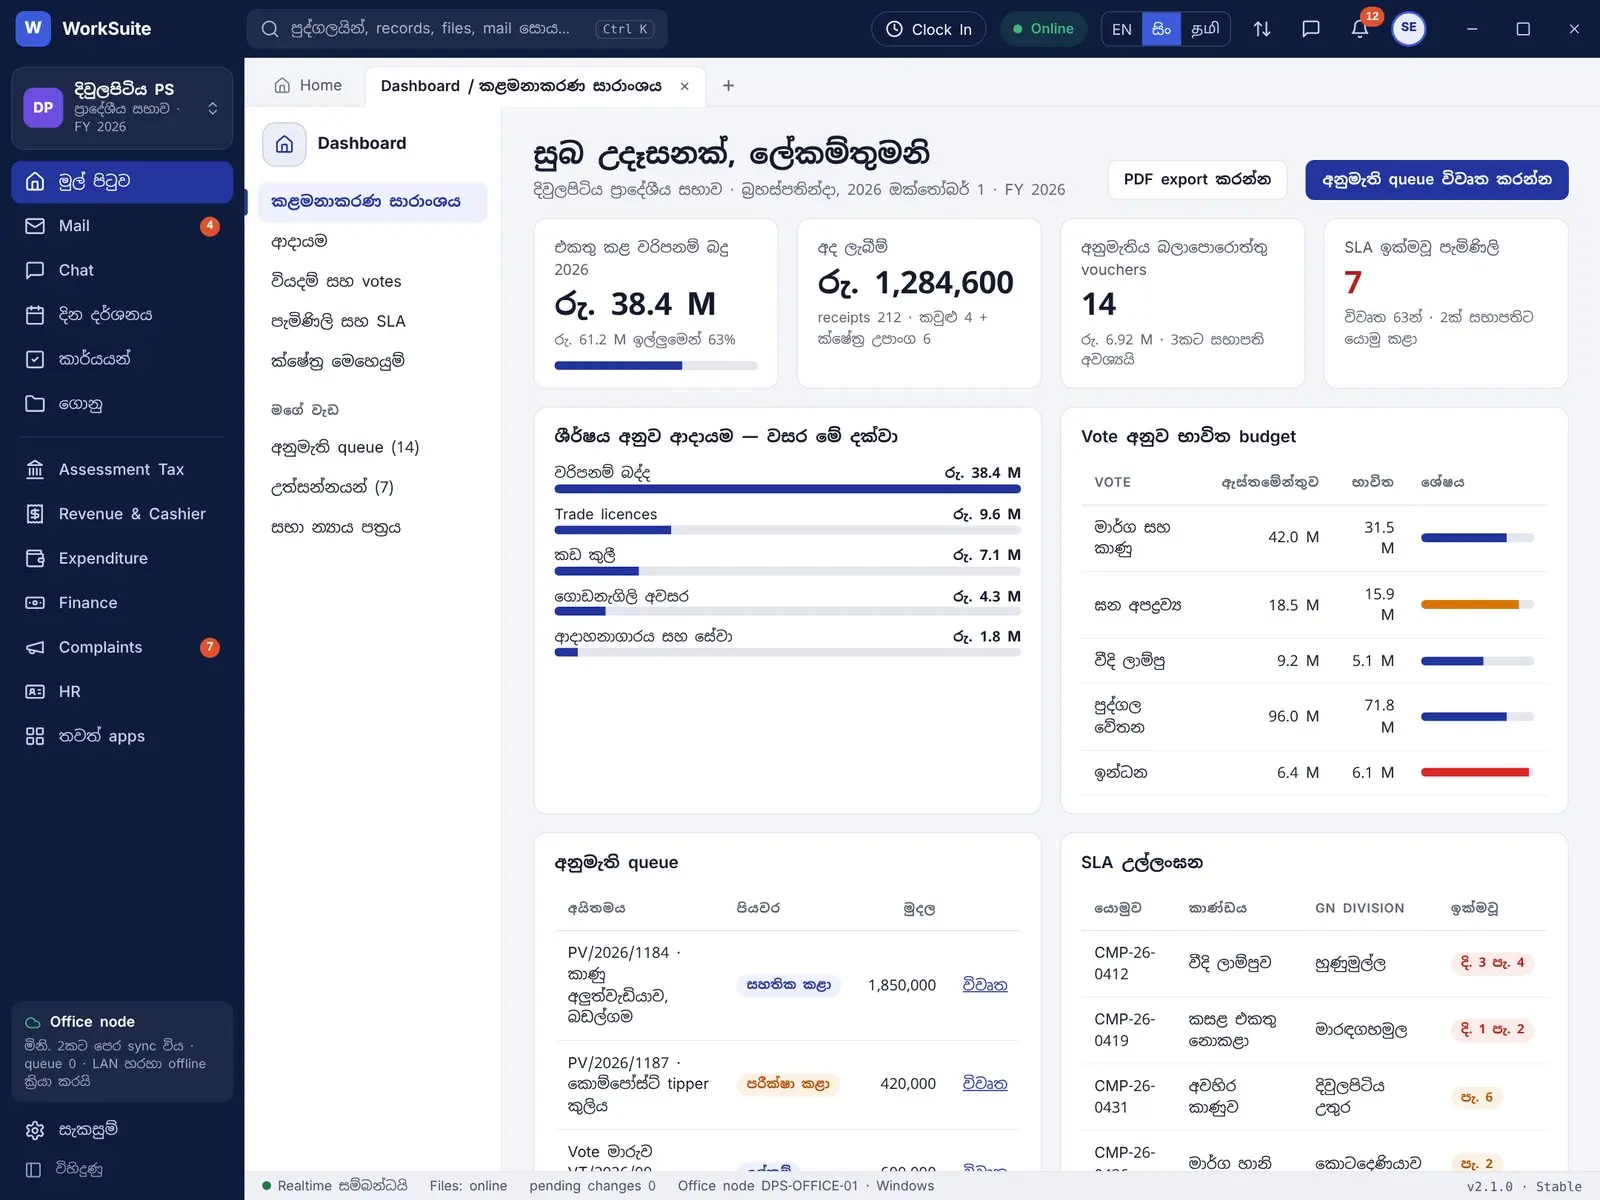Expand the දිවුලපිටිය PS organization switcher
The width and height of the screenshot is (1600, 1200).
(x=122, y=108)
